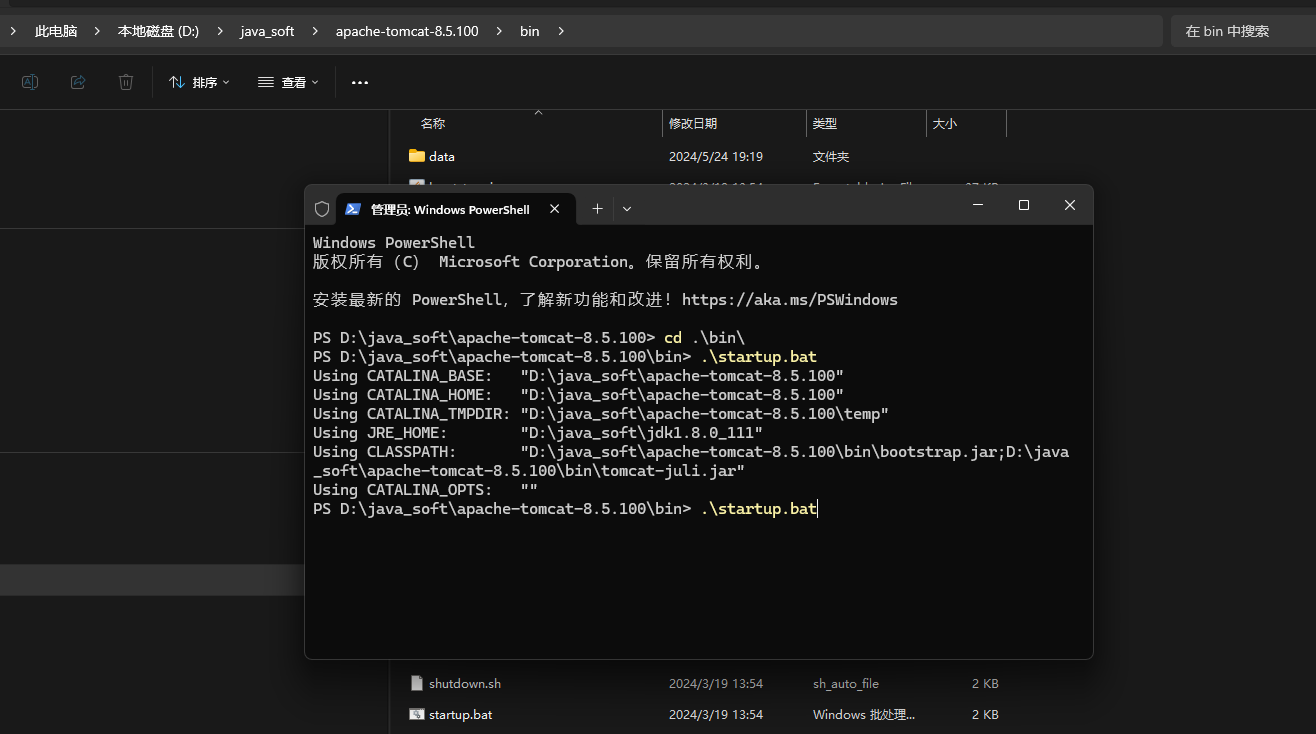Click the Using CLASSPATH output line
This screenshot has height=734, width=1316.
click(691, 461)
